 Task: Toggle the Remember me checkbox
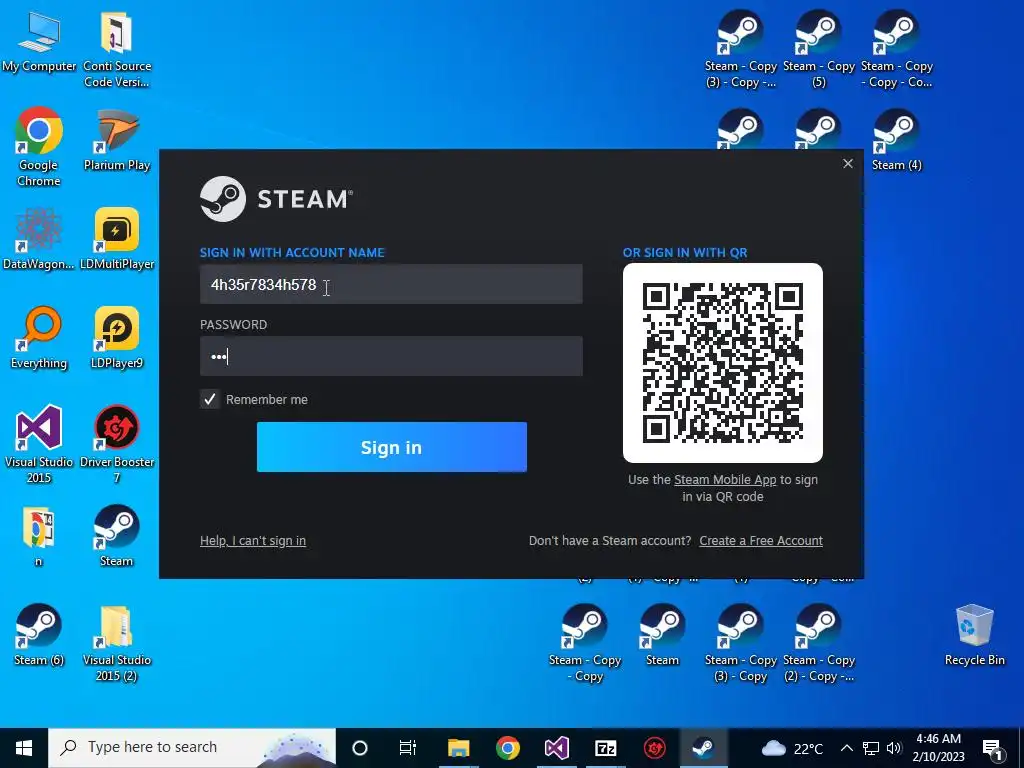click(210, 399)
